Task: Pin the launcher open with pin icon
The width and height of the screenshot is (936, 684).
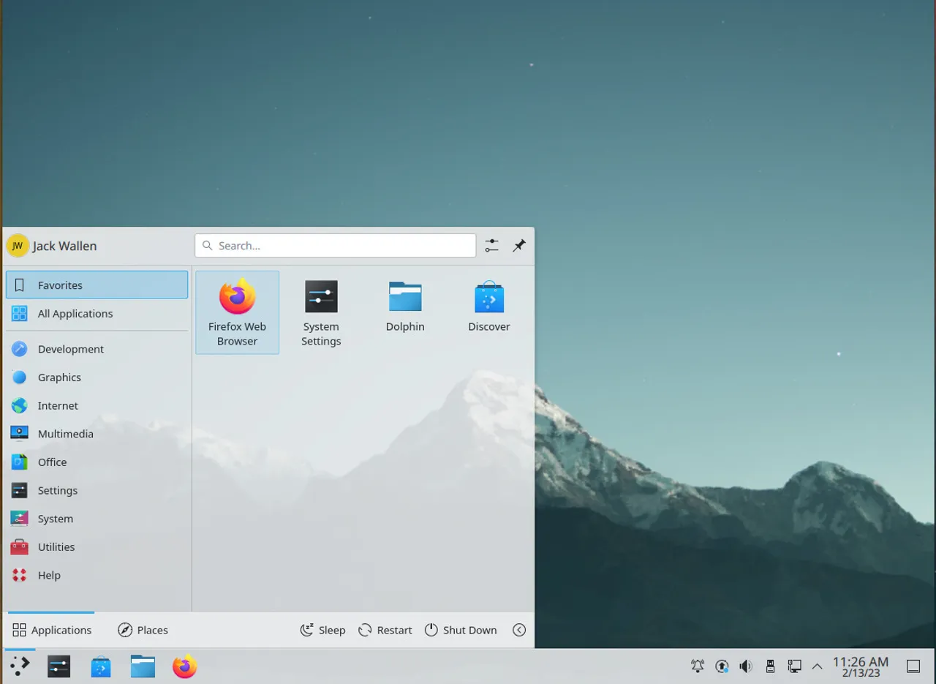Action: click(x=519, y=245)
